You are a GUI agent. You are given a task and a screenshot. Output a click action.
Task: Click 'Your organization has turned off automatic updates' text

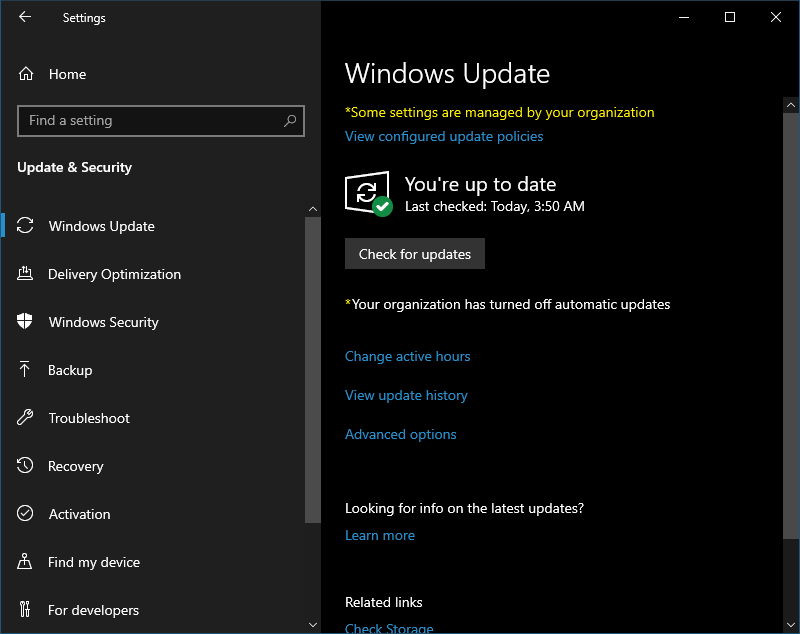[508, 304]
